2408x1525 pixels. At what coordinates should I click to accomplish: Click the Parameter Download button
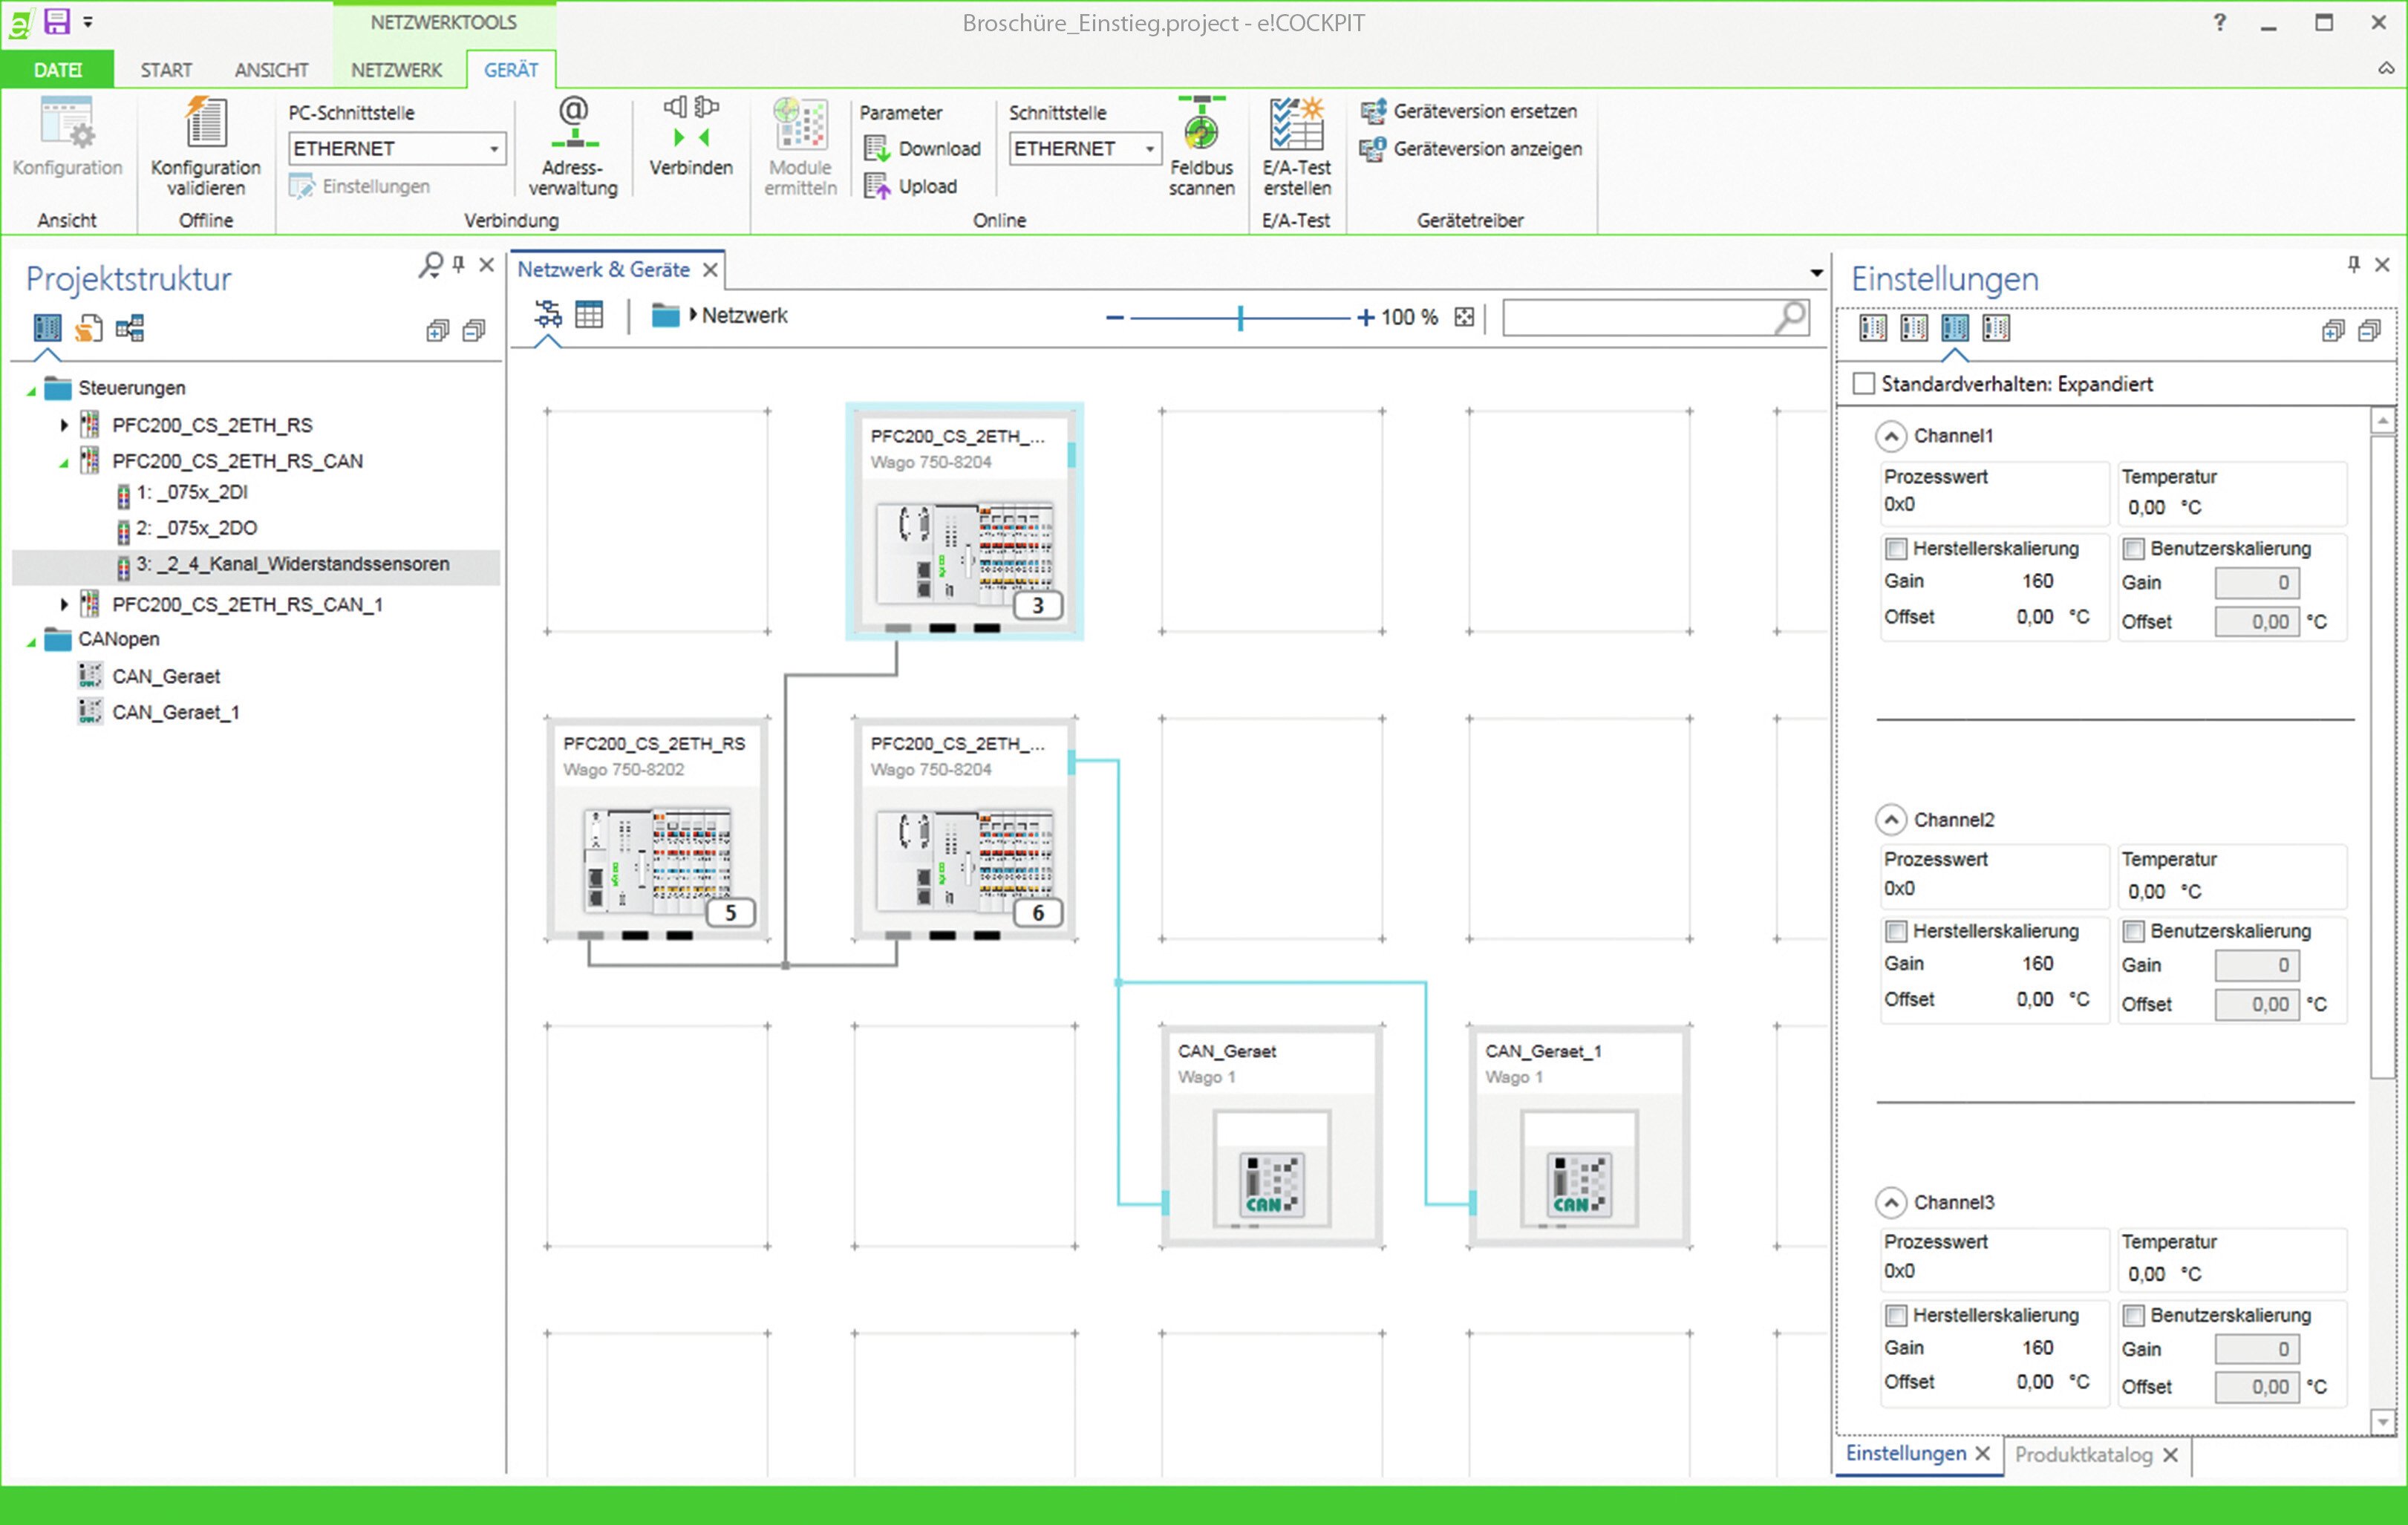tap(922, 149)
